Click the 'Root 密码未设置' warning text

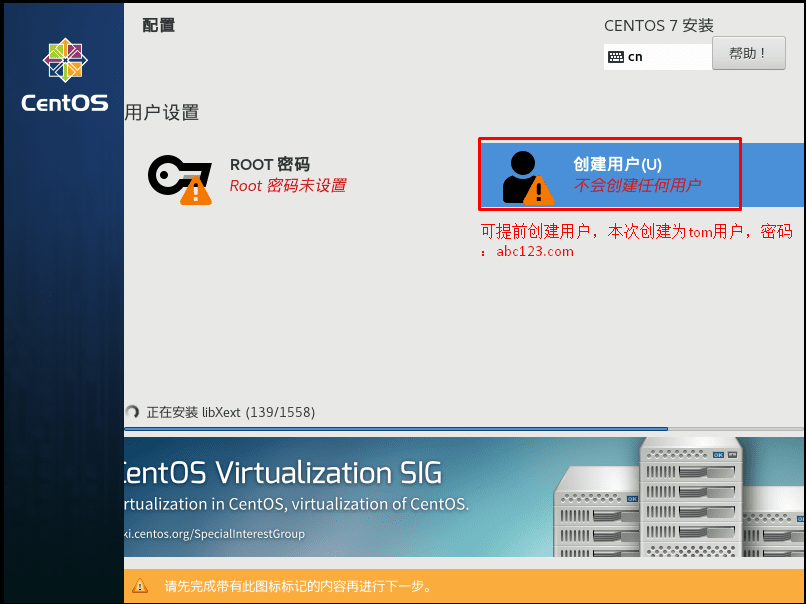coord(288,186)
